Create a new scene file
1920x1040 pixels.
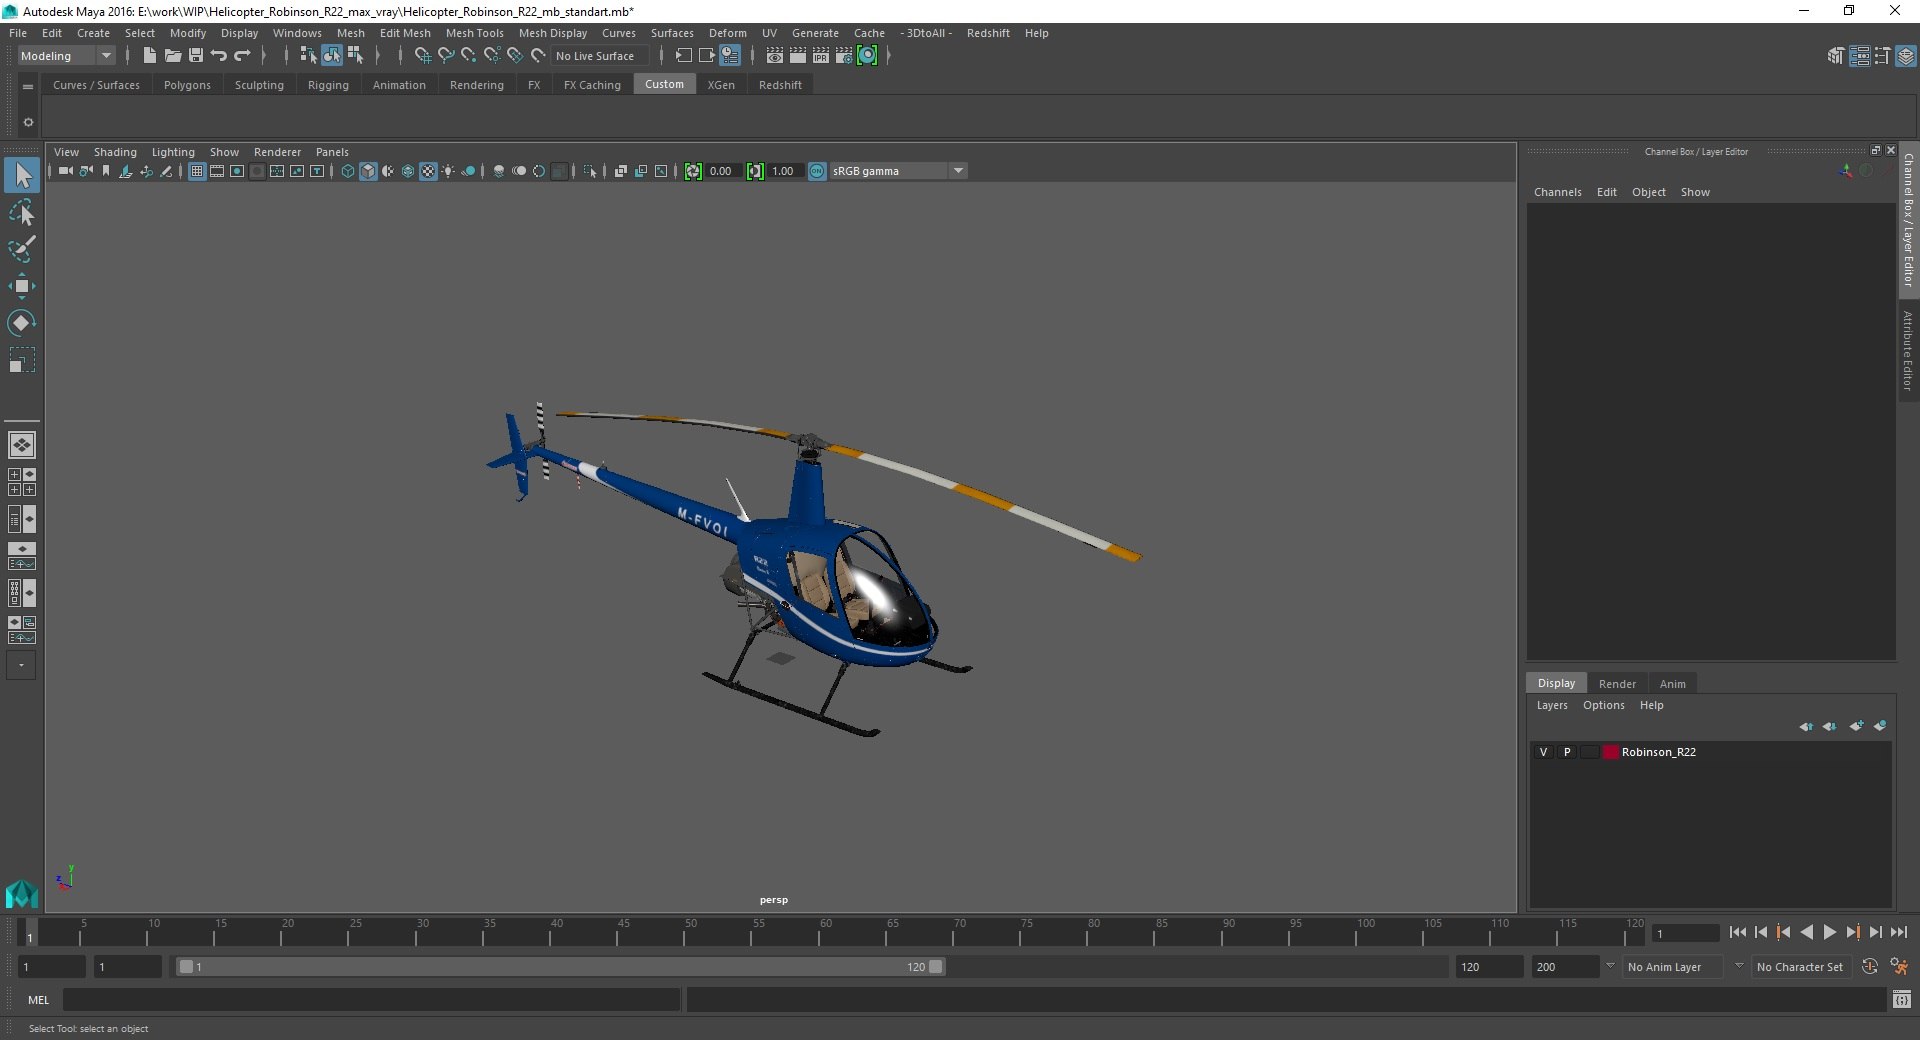[x=149, y=56]
